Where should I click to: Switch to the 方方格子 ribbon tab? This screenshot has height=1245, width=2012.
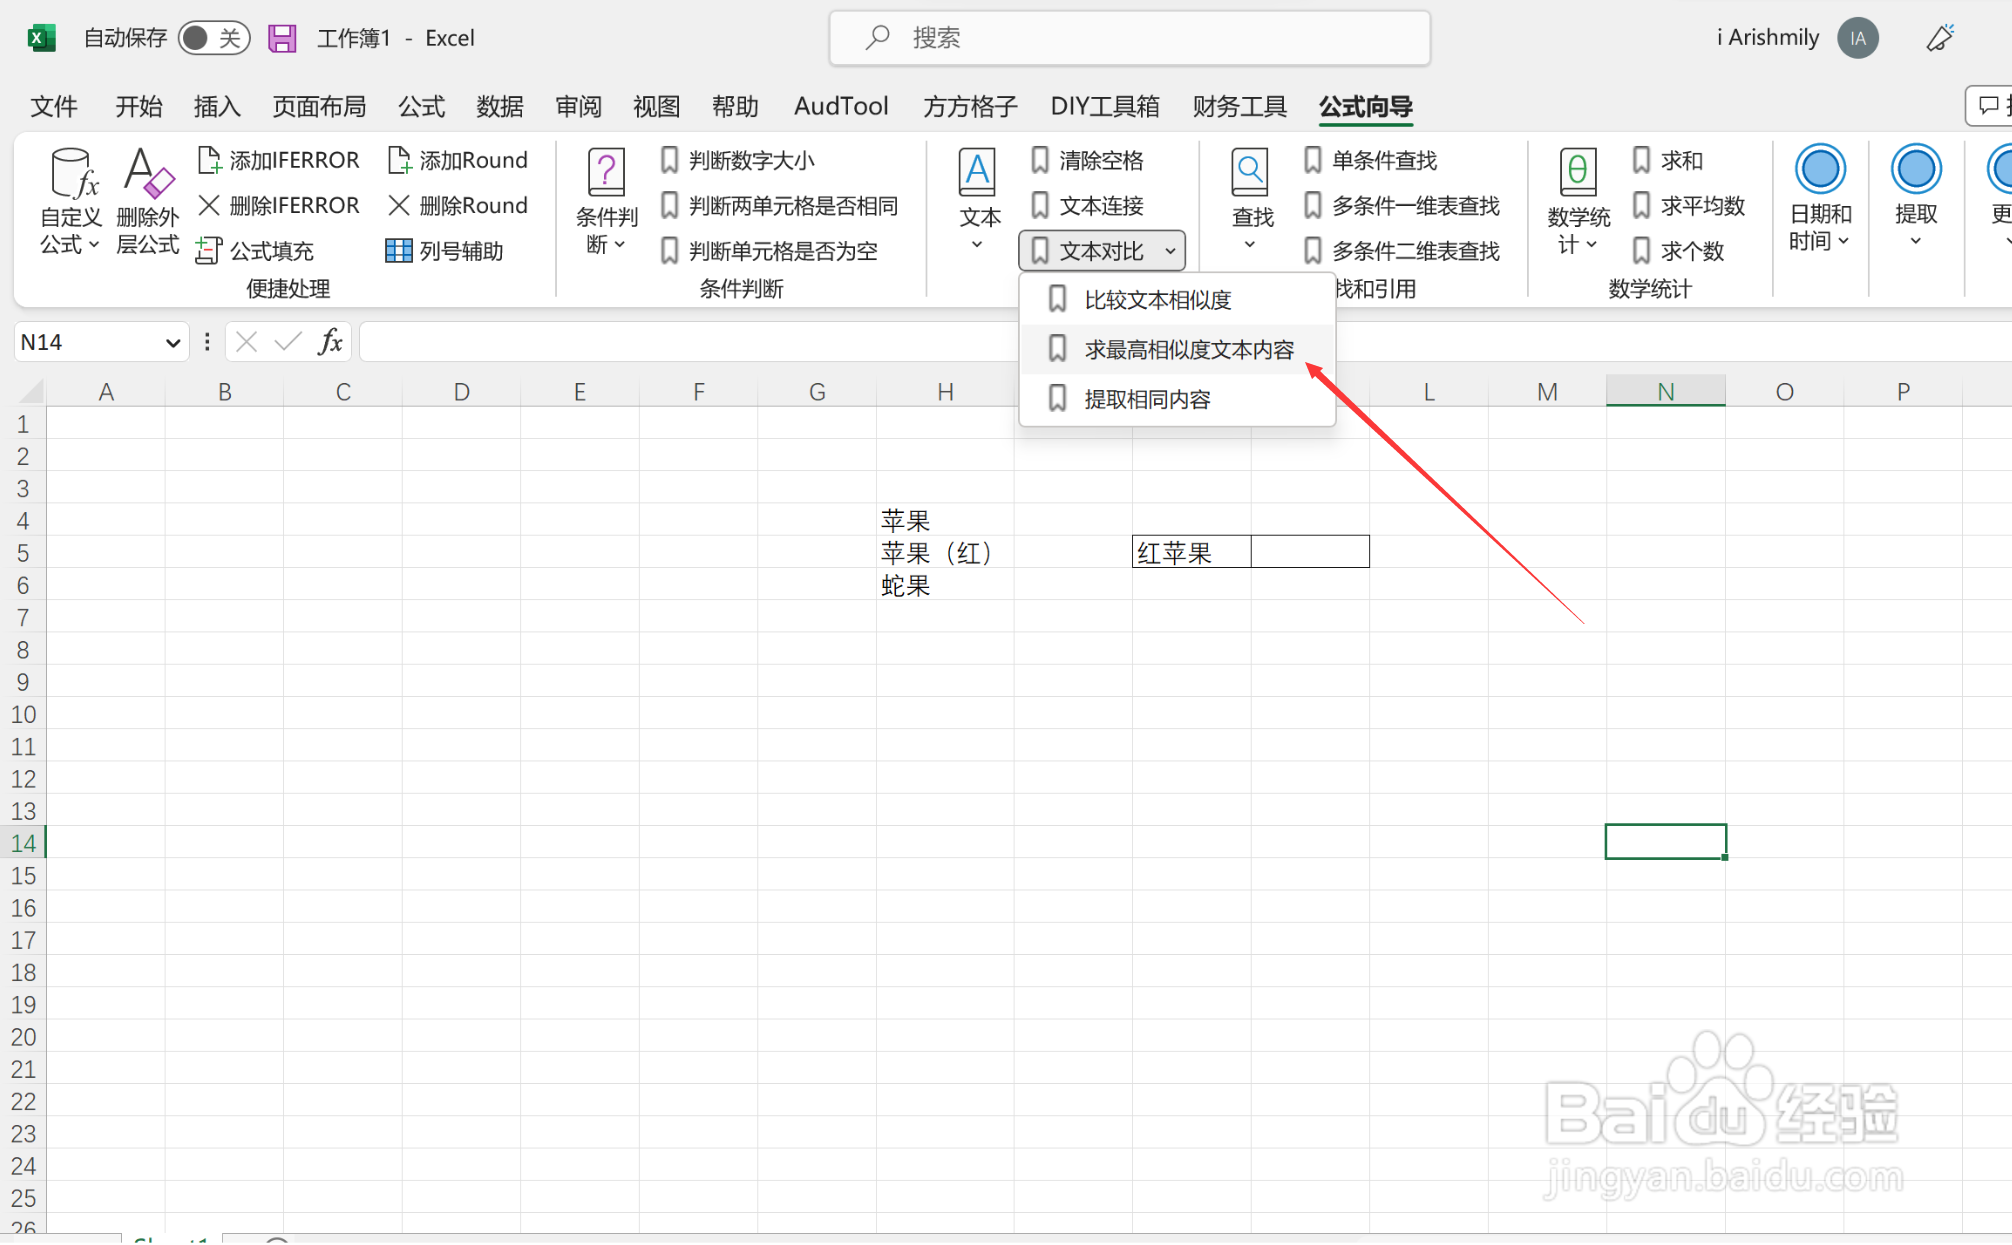(969, 106)
